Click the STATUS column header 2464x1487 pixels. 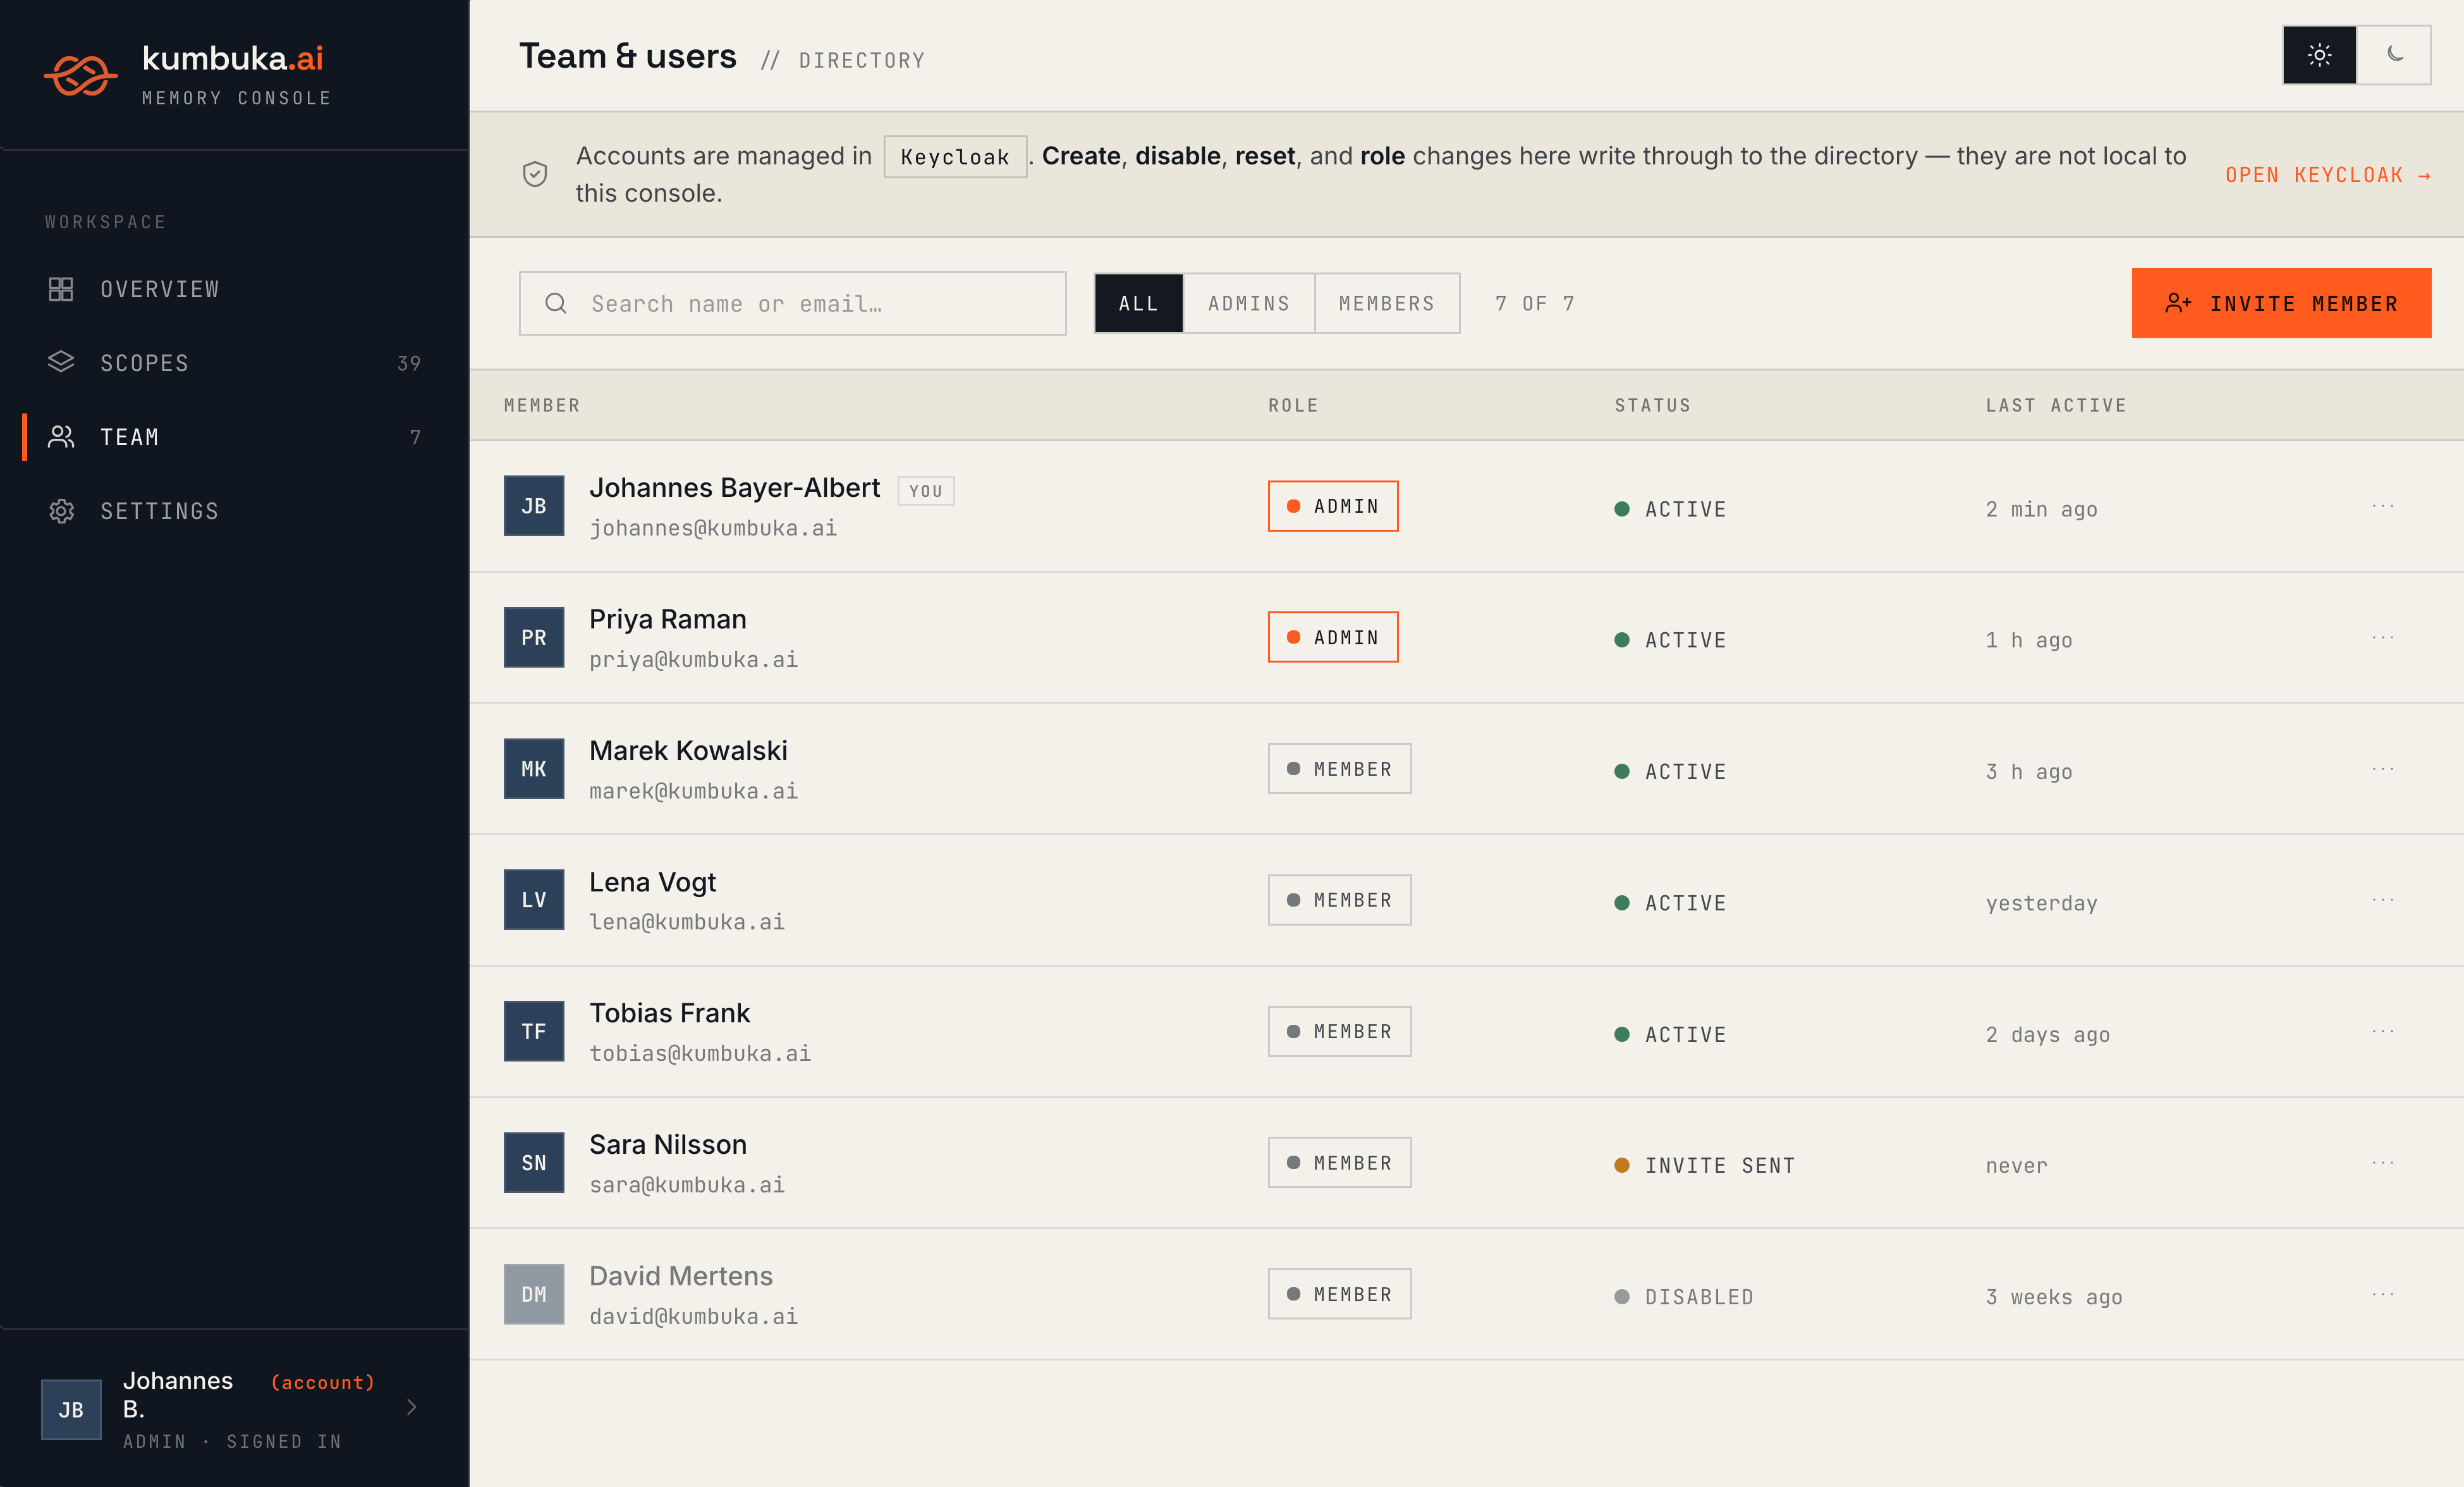coord(1653,405)
